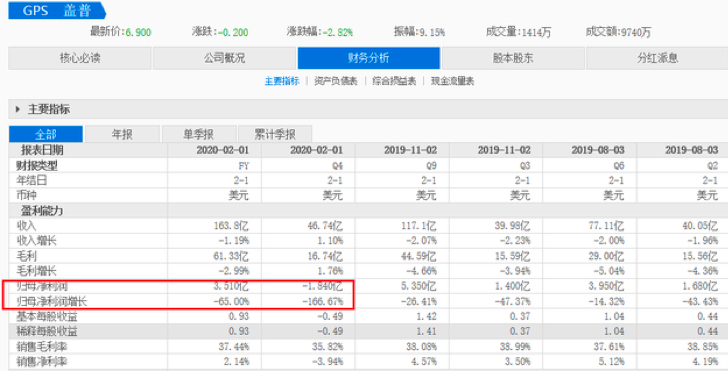Open the 资产负债表 link
The width and height of the screenshot is (728, 373).
click(336, 81)
